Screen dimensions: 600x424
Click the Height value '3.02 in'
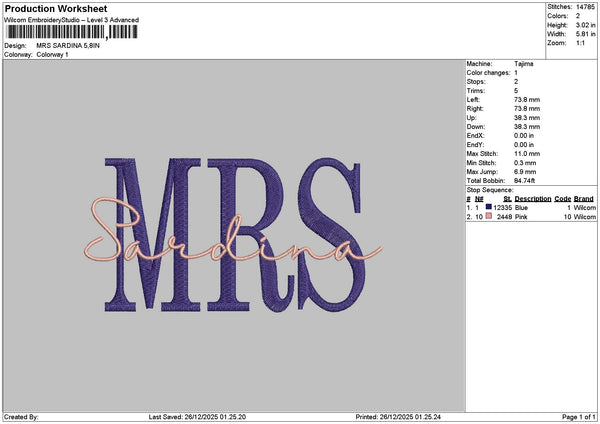585,25
